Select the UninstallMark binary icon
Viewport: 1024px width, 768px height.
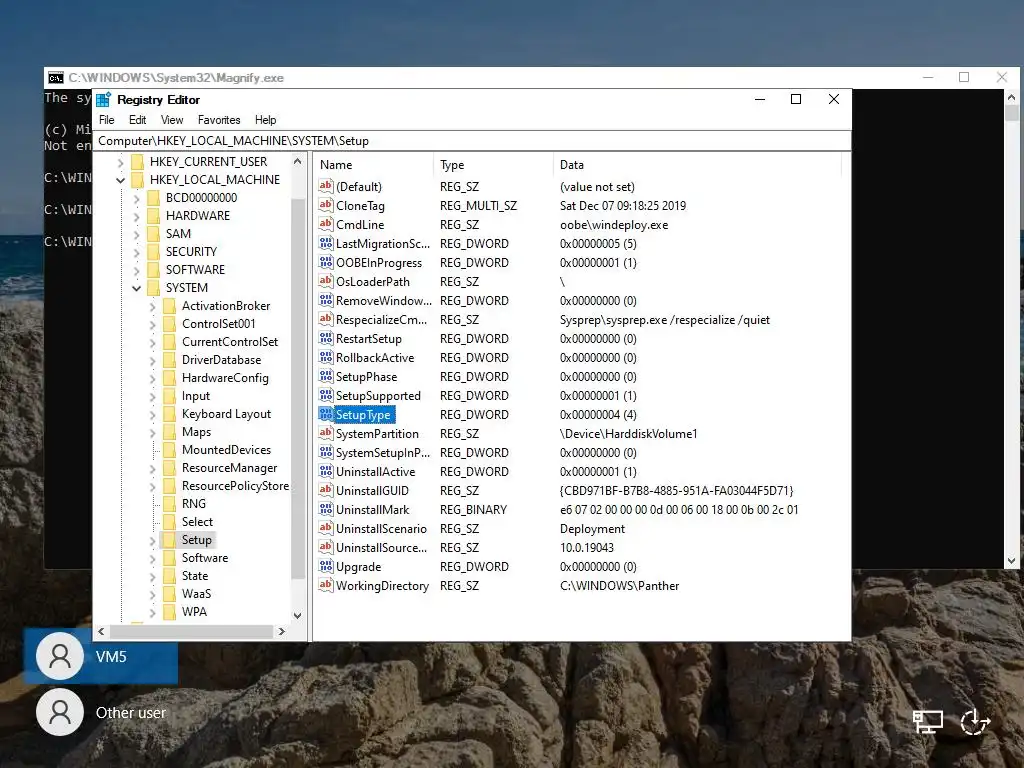[x=325, y=509]
